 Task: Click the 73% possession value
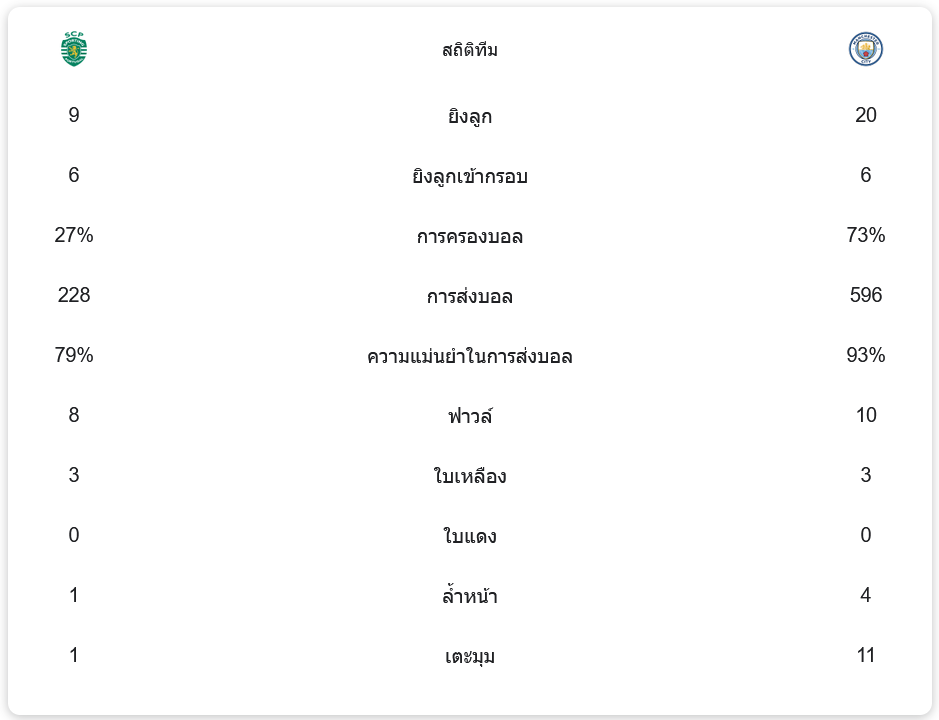click(865, 235)
